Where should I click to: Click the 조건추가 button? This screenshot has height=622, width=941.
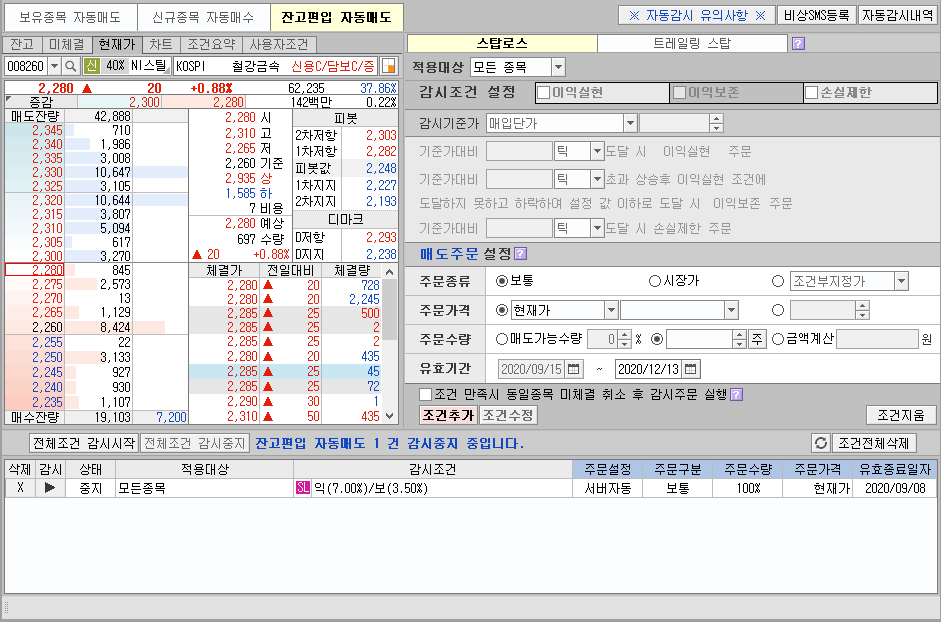point(448,415)
